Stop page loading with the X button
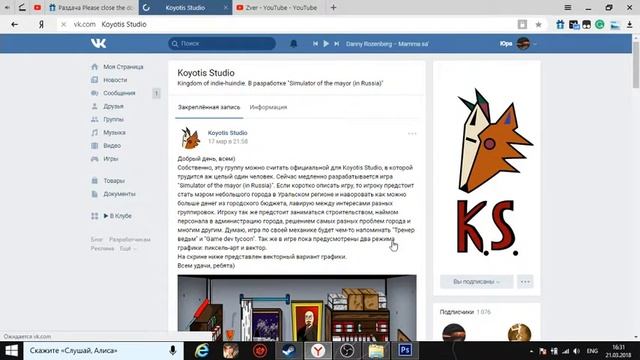 point(63,24)
